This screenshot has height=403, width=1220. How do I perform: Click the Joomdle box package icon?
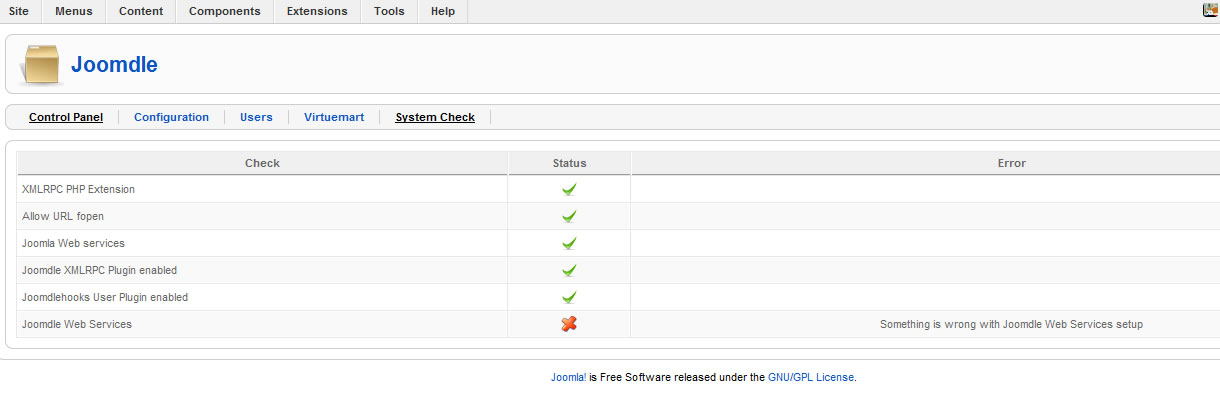pyautogui.click(x=42, y=65)
